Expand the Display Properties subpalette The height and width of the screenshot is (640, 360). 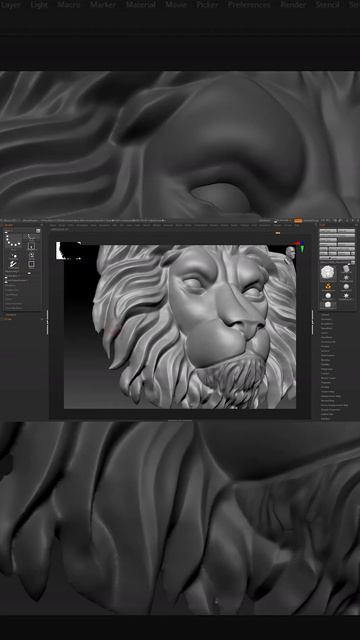click(x=330, y=410)
